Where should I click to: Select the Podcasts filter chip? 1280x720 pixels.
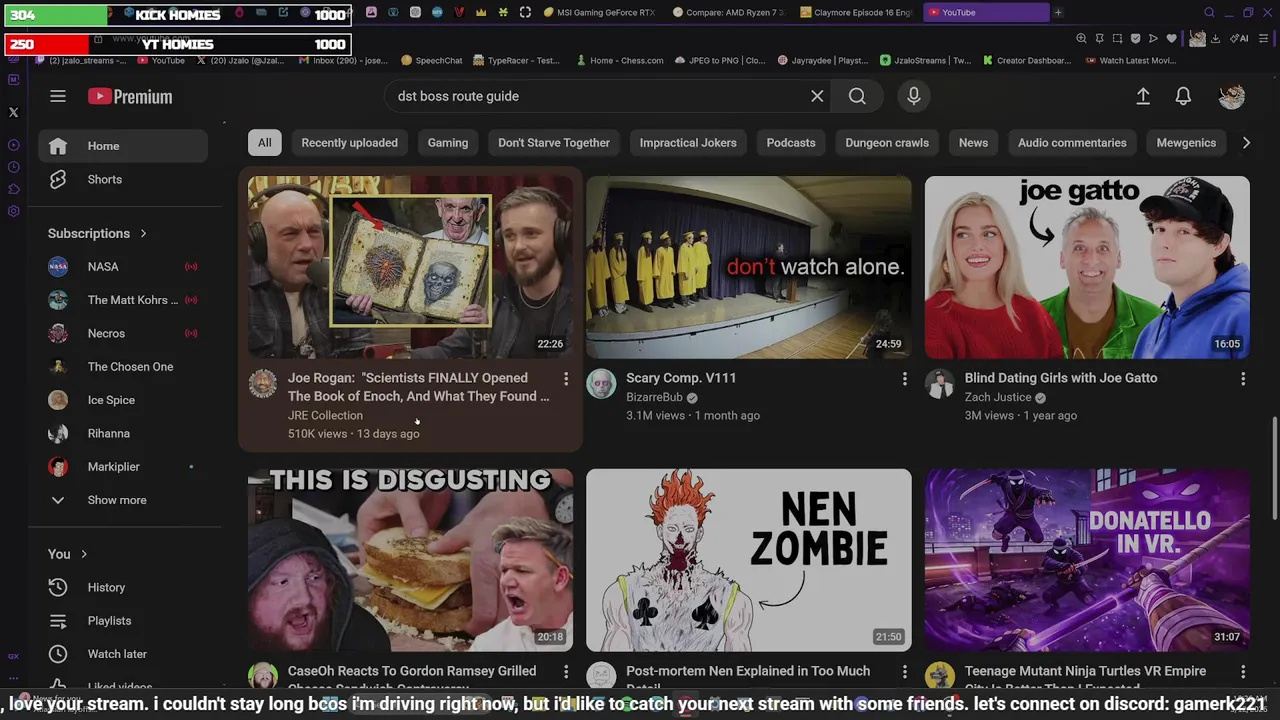pyautogui.click(x=791, y=143)
